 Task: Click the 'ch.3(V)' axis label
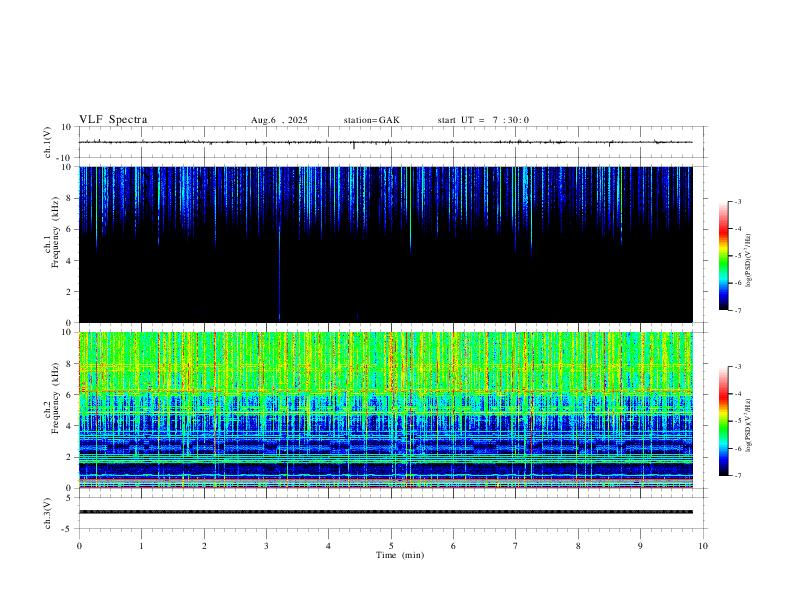coord(48,513)
